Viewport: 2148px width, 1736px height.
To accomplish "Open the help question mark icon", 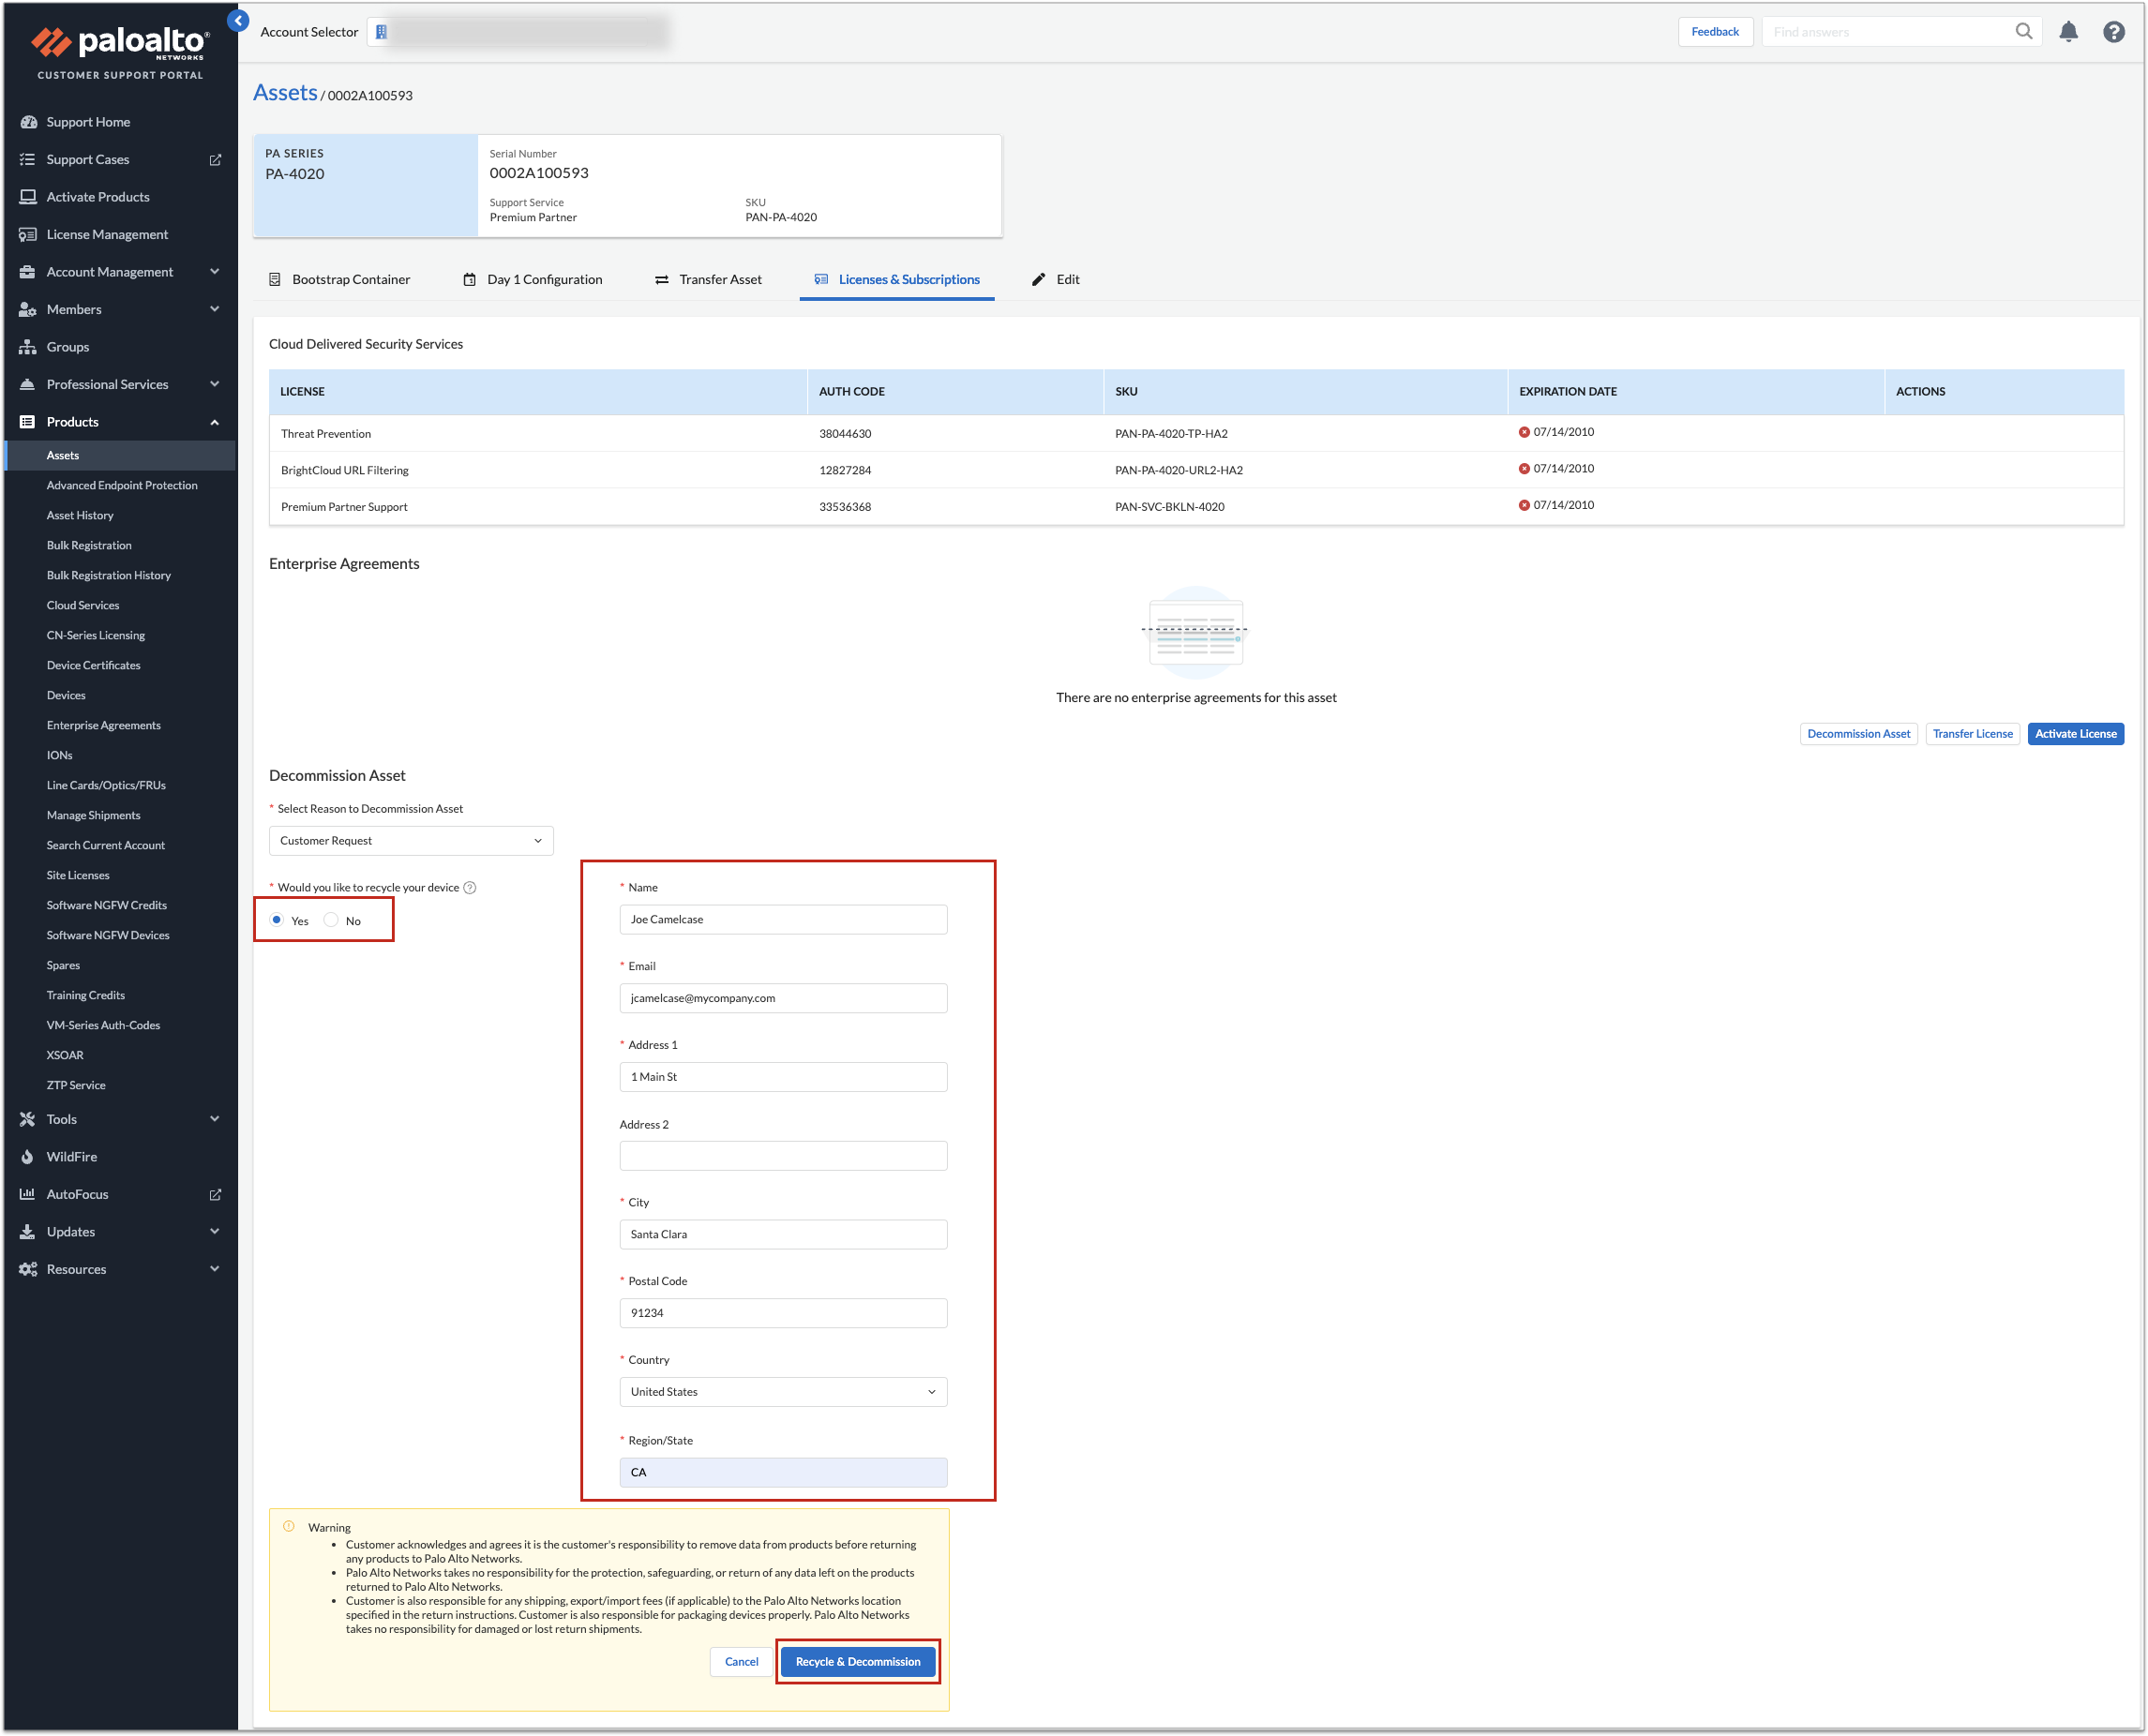I will 2113,32.
